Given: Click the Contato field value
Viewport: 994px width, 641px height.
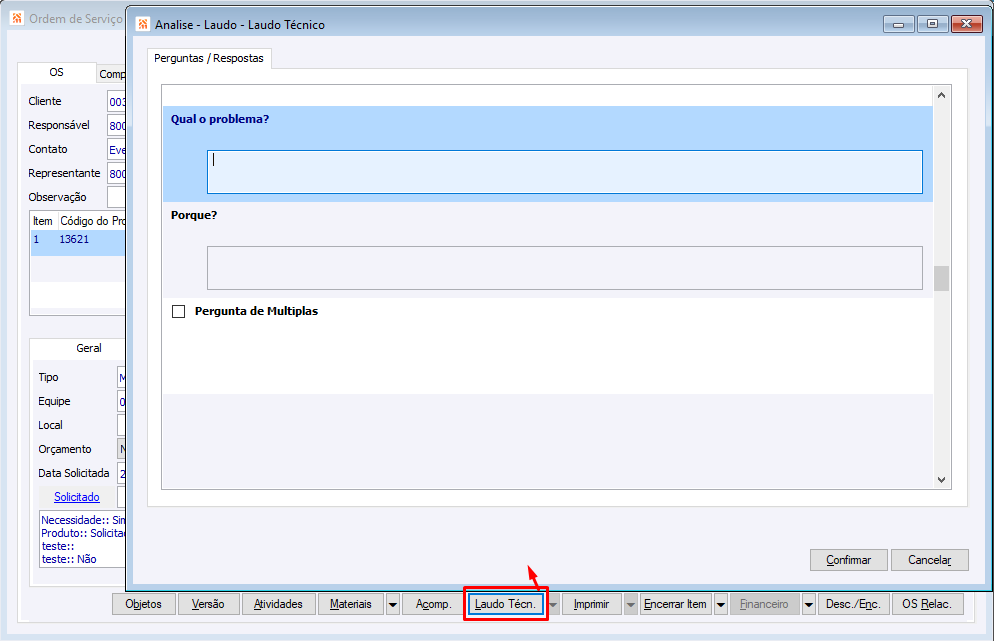Looking at the screenshot, I should (x=116, y=150).
